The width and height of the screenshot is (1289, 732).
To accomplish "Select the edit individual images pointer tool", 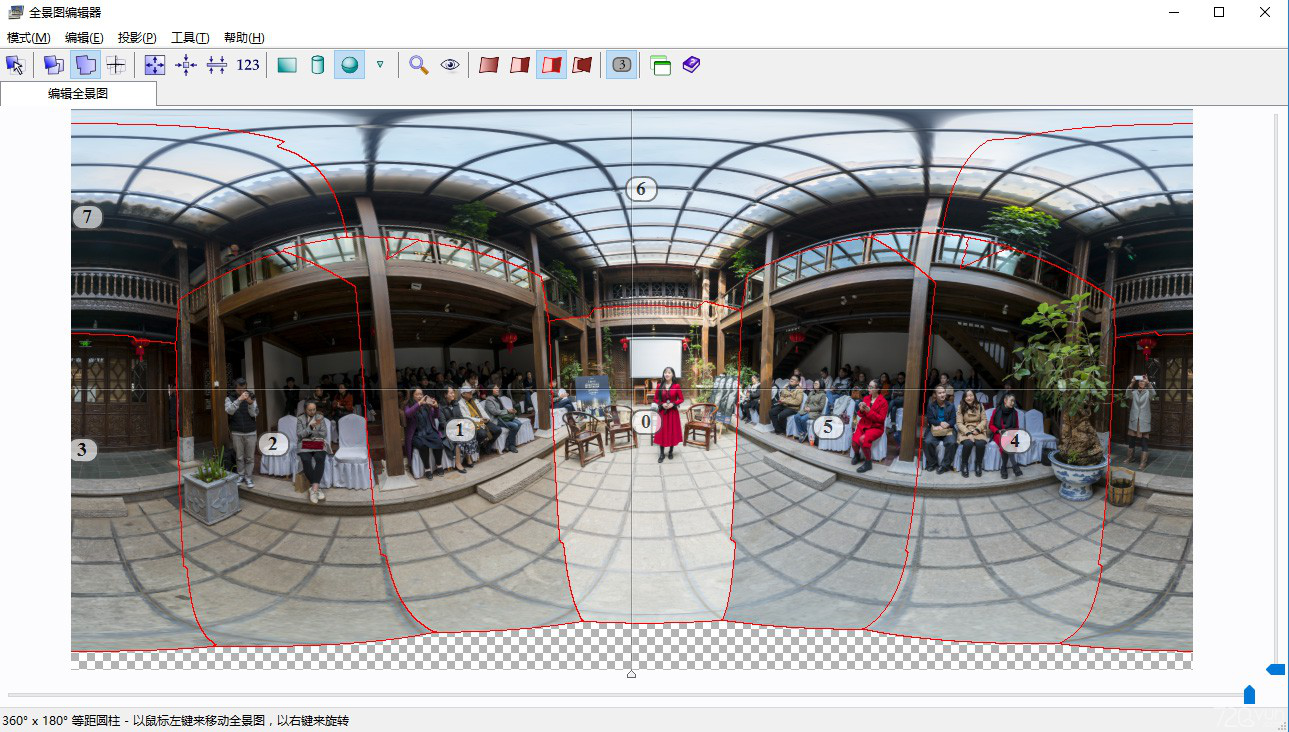I will click(15, 65).
